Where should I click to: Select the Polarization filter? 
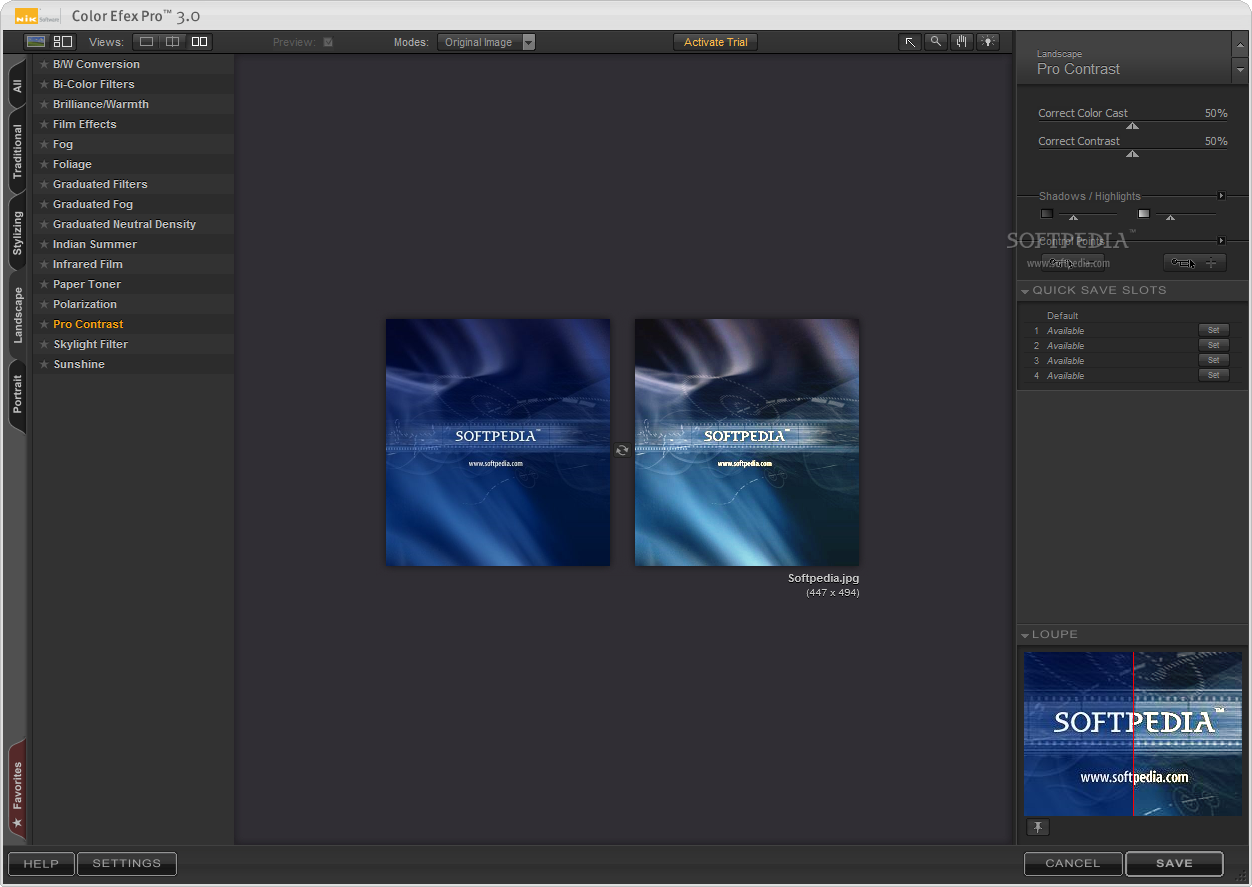click(x=134, y=304)
